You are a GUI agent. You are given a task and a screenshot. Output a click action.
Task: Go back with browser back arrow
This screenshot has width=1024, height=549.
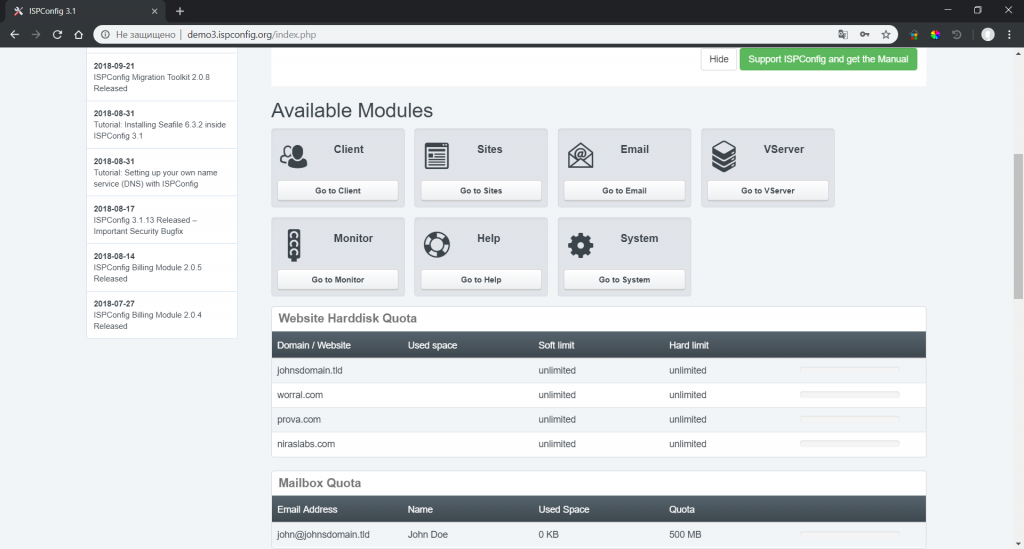click(14, 35)
